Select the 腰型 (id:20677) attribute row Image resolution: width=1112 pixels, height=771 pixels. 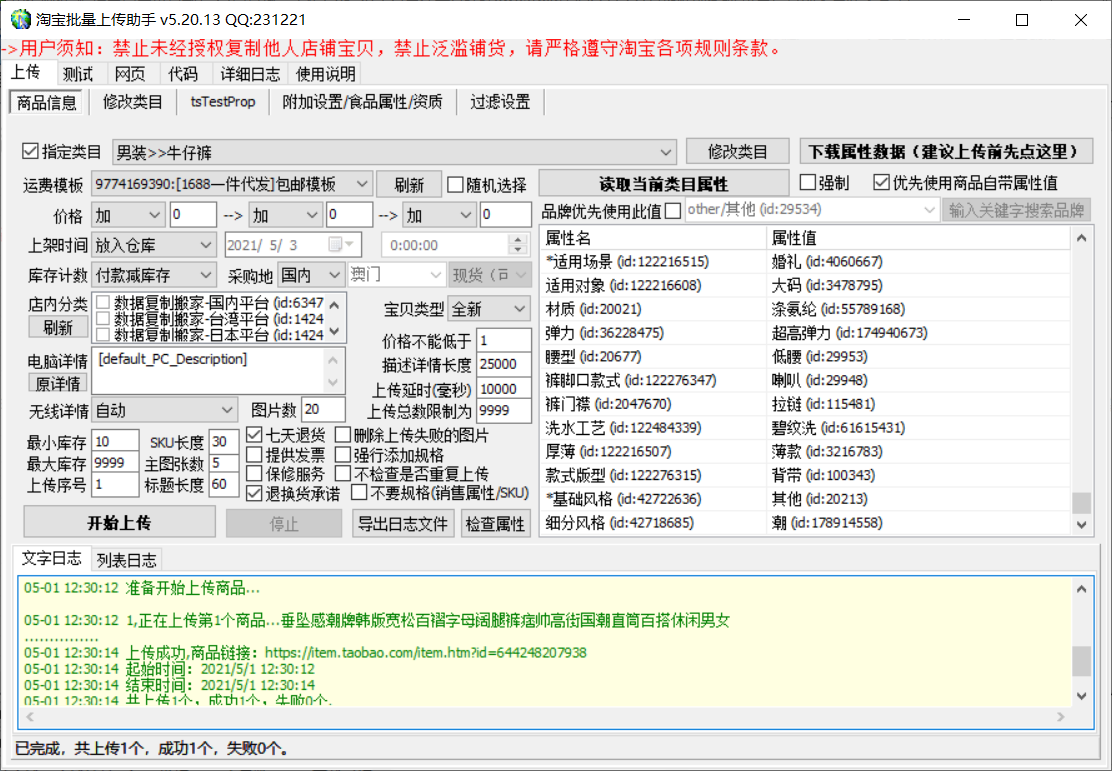pos(806,357)
